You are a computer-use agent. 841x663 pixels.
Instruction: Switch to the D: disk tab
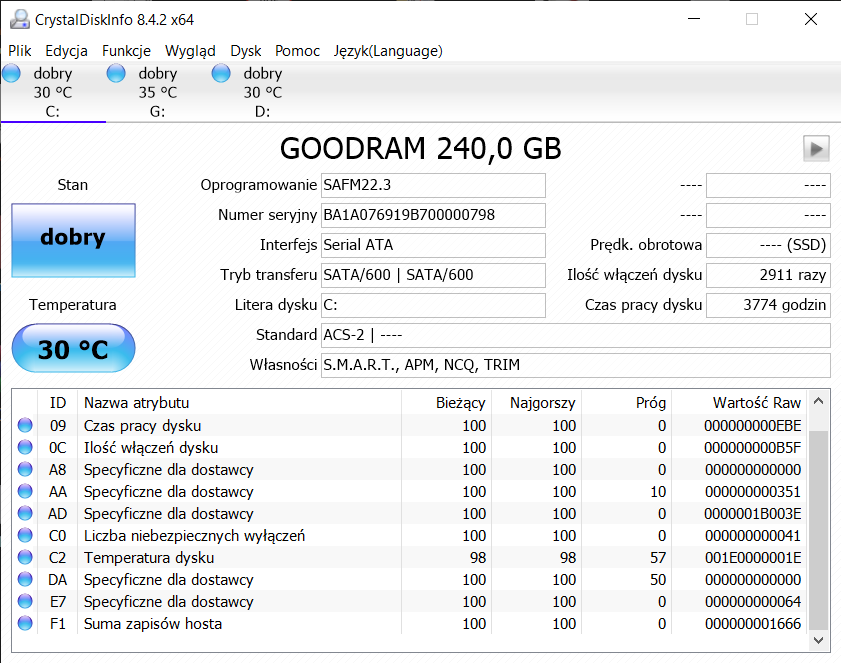tap(263, 92)
